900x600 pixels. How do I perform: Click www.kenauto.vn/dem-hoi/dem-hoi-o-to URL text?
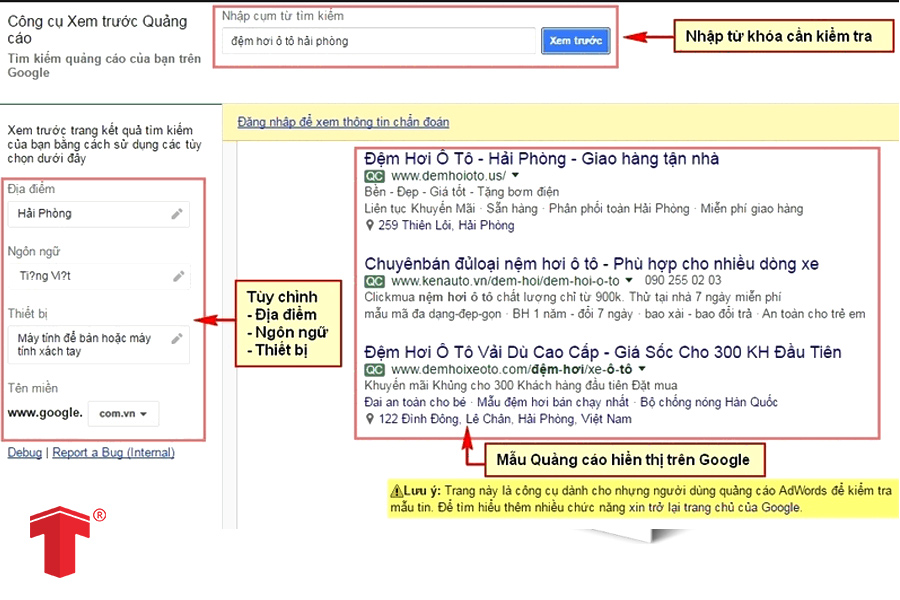pyautogui.click(x=505, y=281)
